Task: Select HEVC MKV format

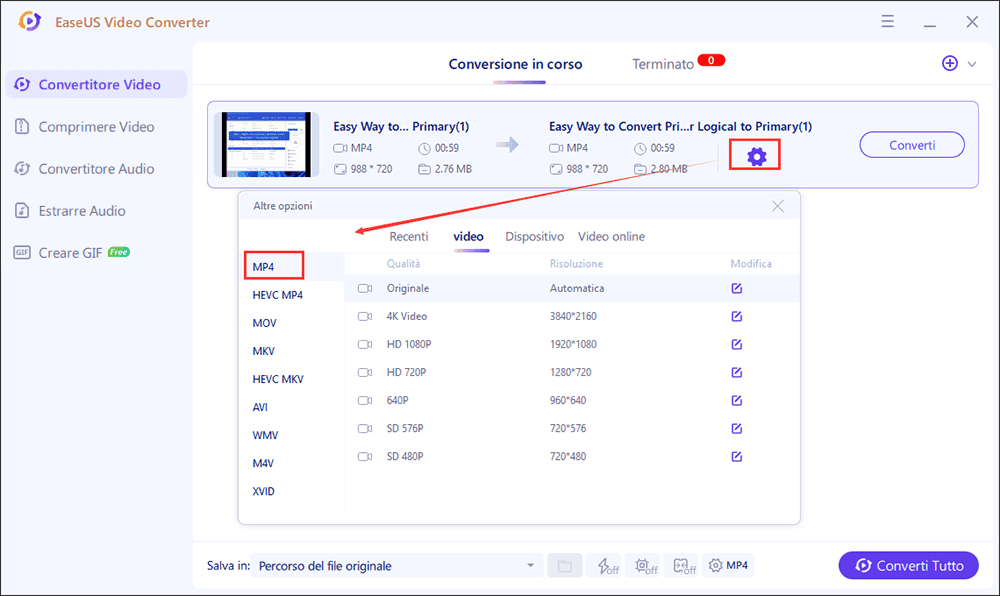Action: 278,379
